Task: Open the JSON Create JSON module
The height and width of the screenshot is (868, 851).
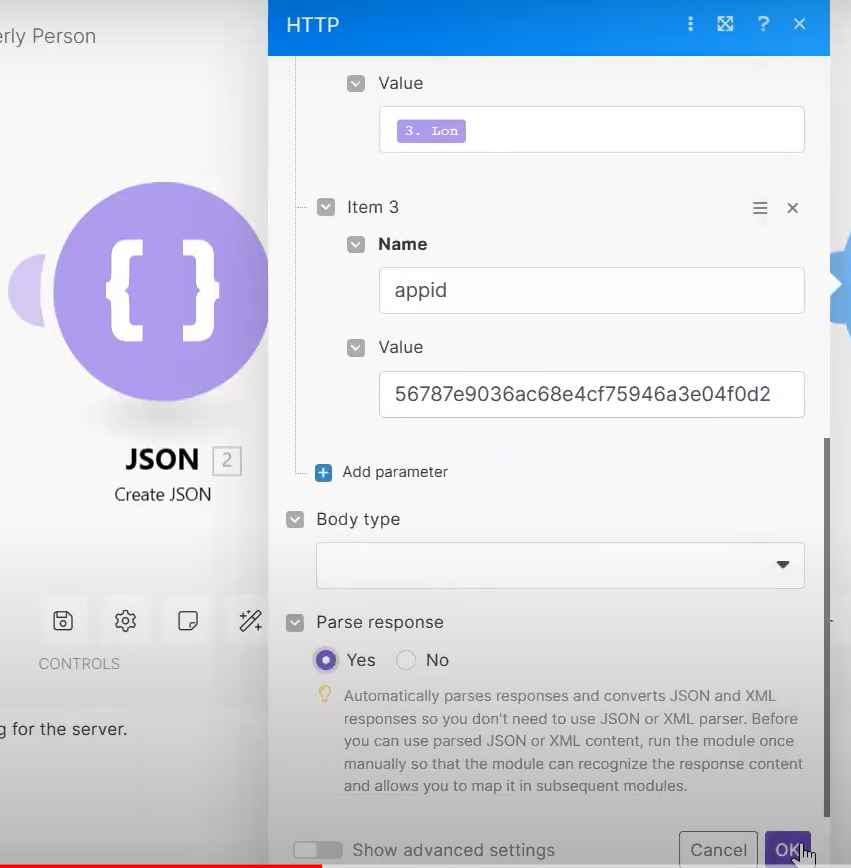Action: pos(162,291)
